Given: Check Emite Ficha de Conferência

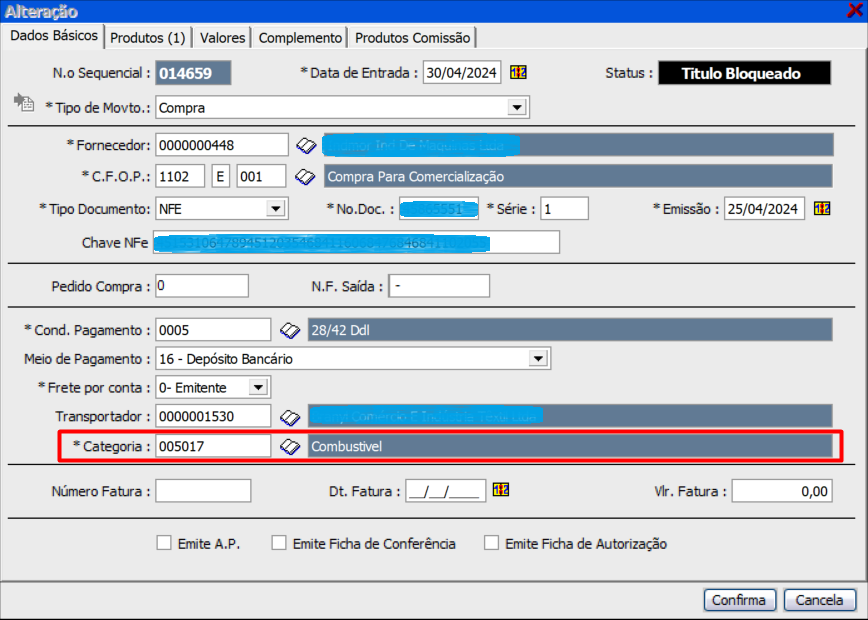Looking at the screenshot, I should click(279, 544).
